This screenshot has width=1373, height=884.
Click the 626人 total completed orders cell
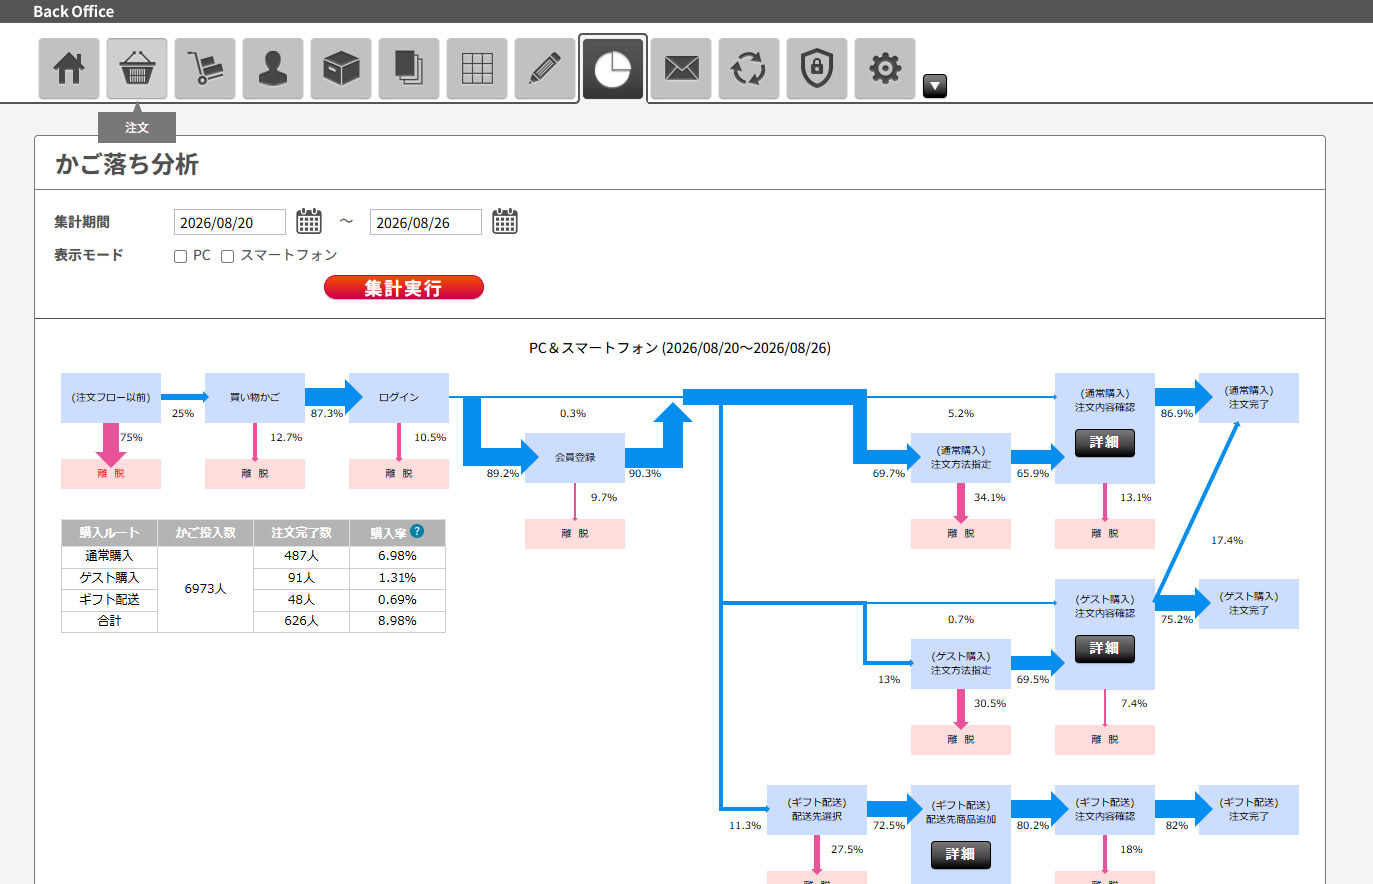click(301, 621)
